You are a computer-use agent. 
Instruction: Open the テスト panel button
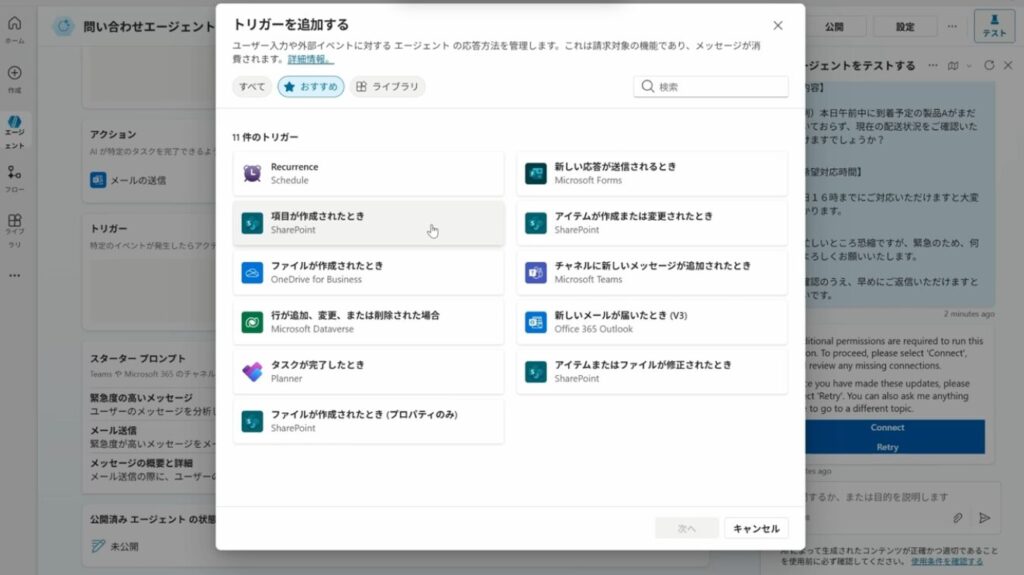pyautogui.click(x=994, y=25)
